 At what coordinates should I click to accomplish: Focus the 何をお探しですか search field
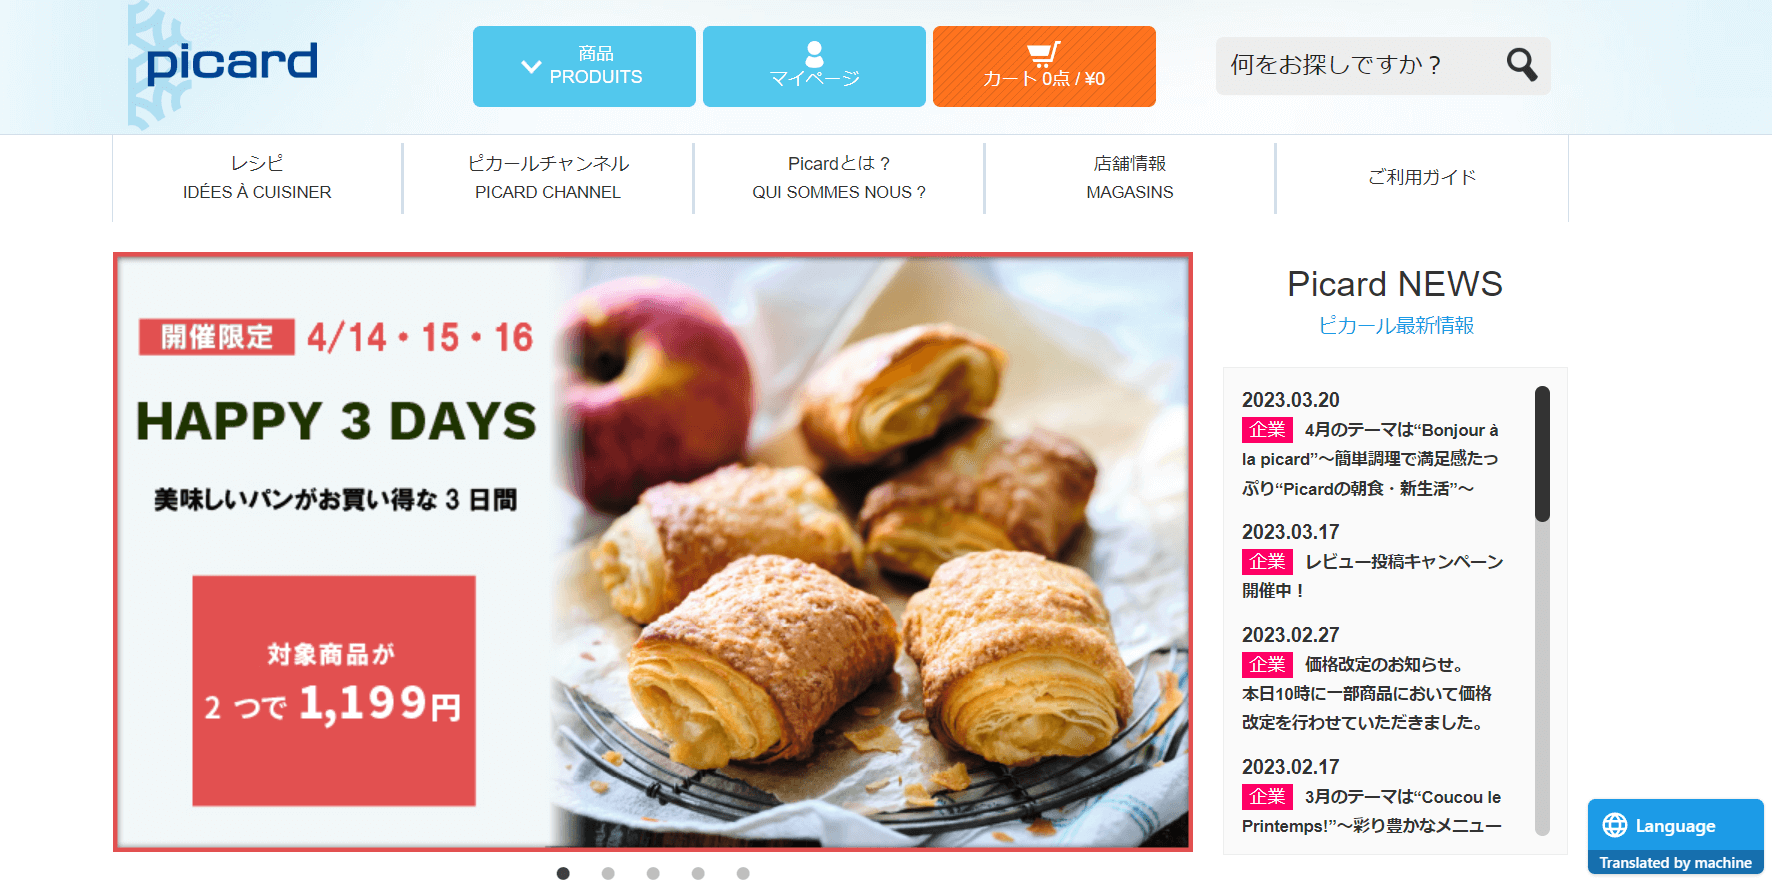pyautogui.click(x=1360, y=66)
